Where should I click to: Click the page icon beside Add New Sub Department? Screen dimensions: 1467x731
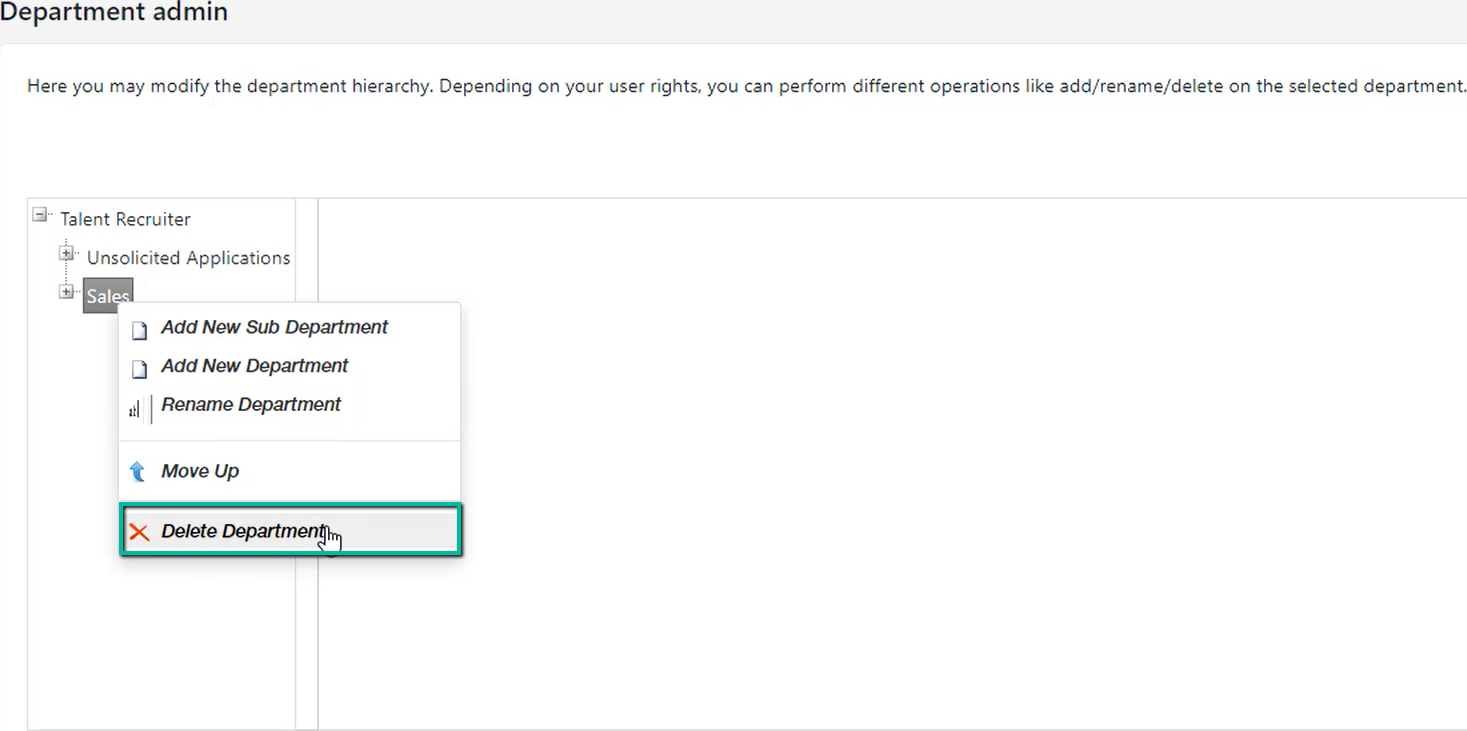(140, 330)
